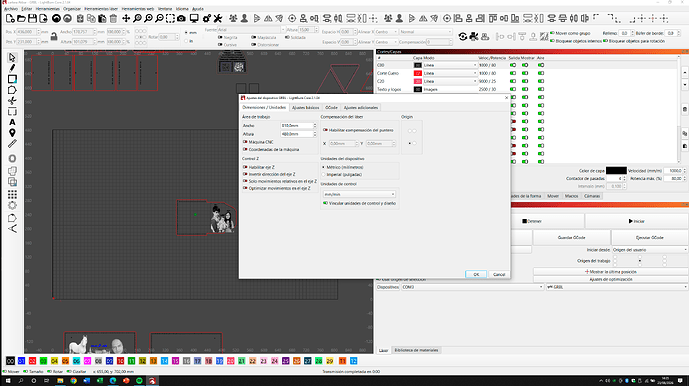Toggle Optimizar movimientos en el eje Z
The width and height of the screenshot is (689, 386).
click(245, 188)
